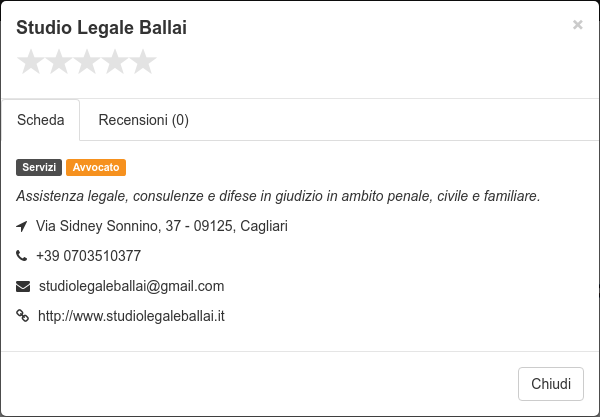The image size is (600, 417).
Task: Click the phone handset icon
Action: point(21,256)
